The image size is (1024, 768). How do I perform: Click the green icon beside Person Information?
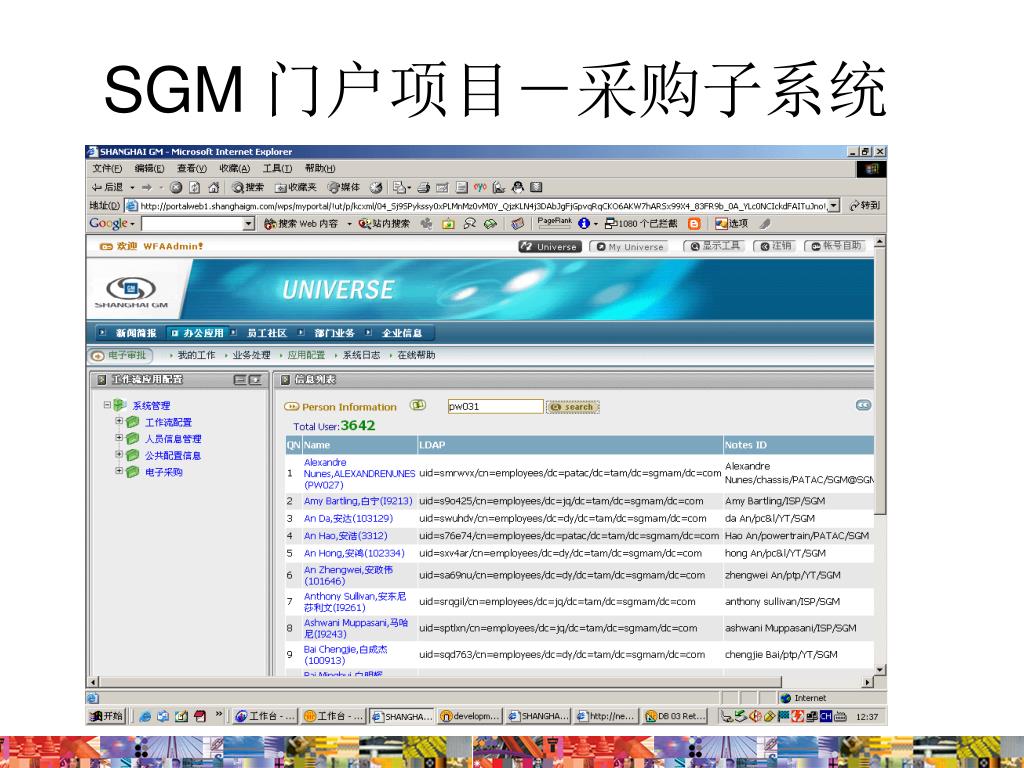click(x=417, y=406)
